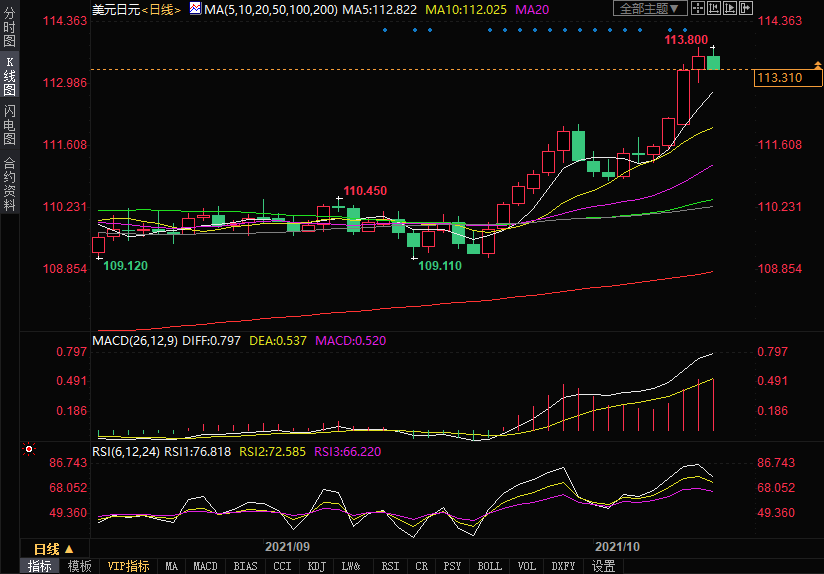
Task: Click the red gear icon beside RSI panel
Action: coord(29,449)
